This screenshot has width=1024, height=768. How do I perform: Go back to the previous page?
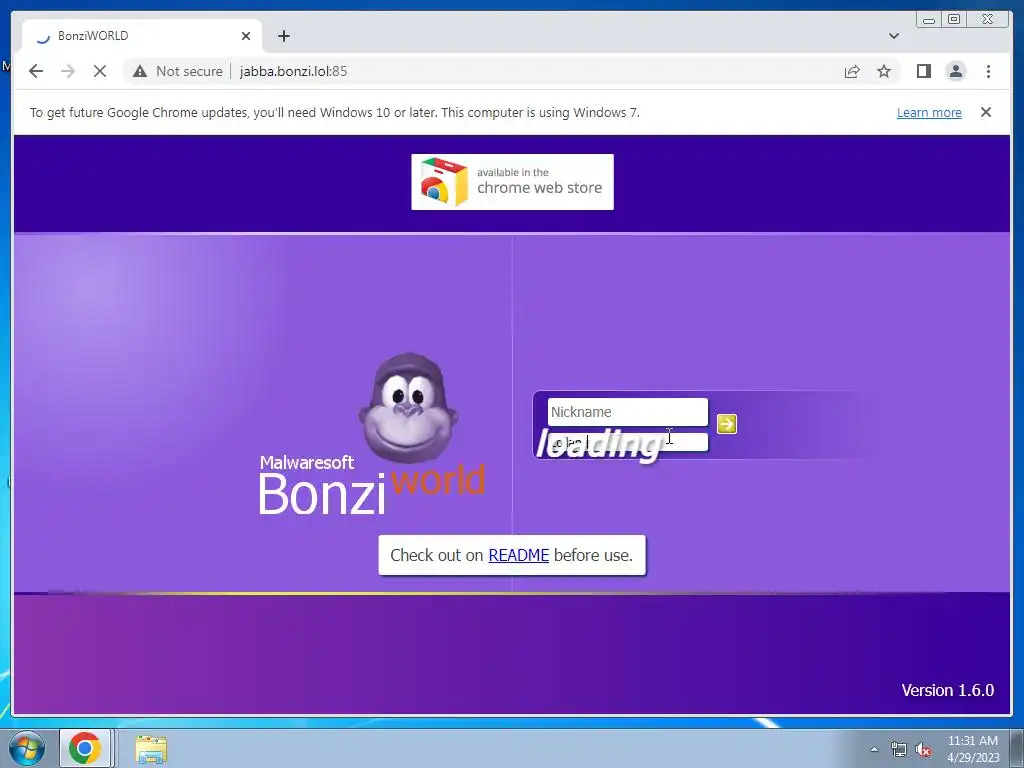[36, 71]
